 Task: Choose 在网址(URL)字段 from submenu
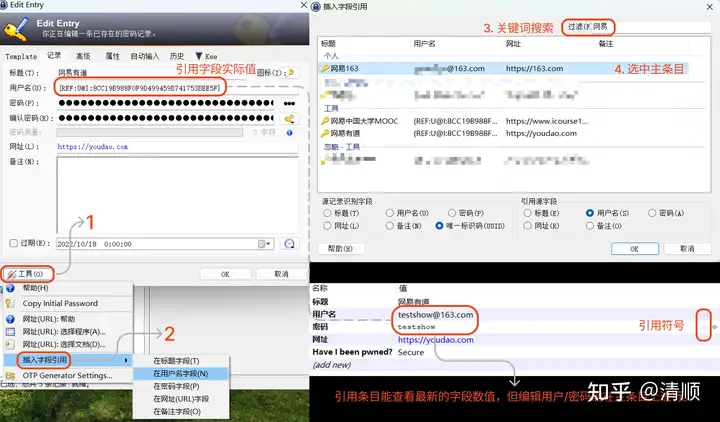point(181,399)
